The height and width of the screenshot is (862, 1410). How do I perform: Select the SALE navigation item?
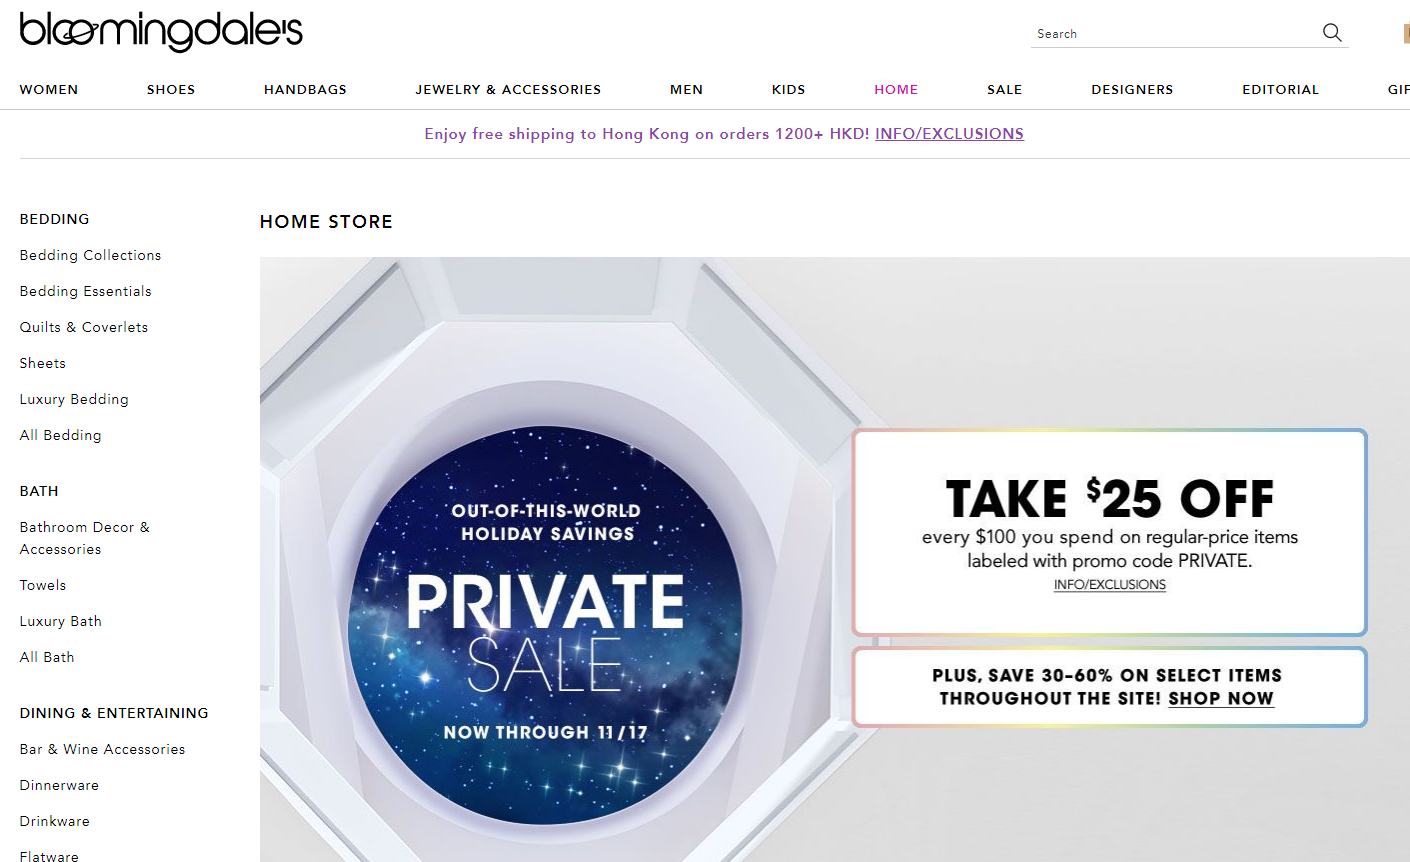pyautogui.click(x=1004, y=90)
